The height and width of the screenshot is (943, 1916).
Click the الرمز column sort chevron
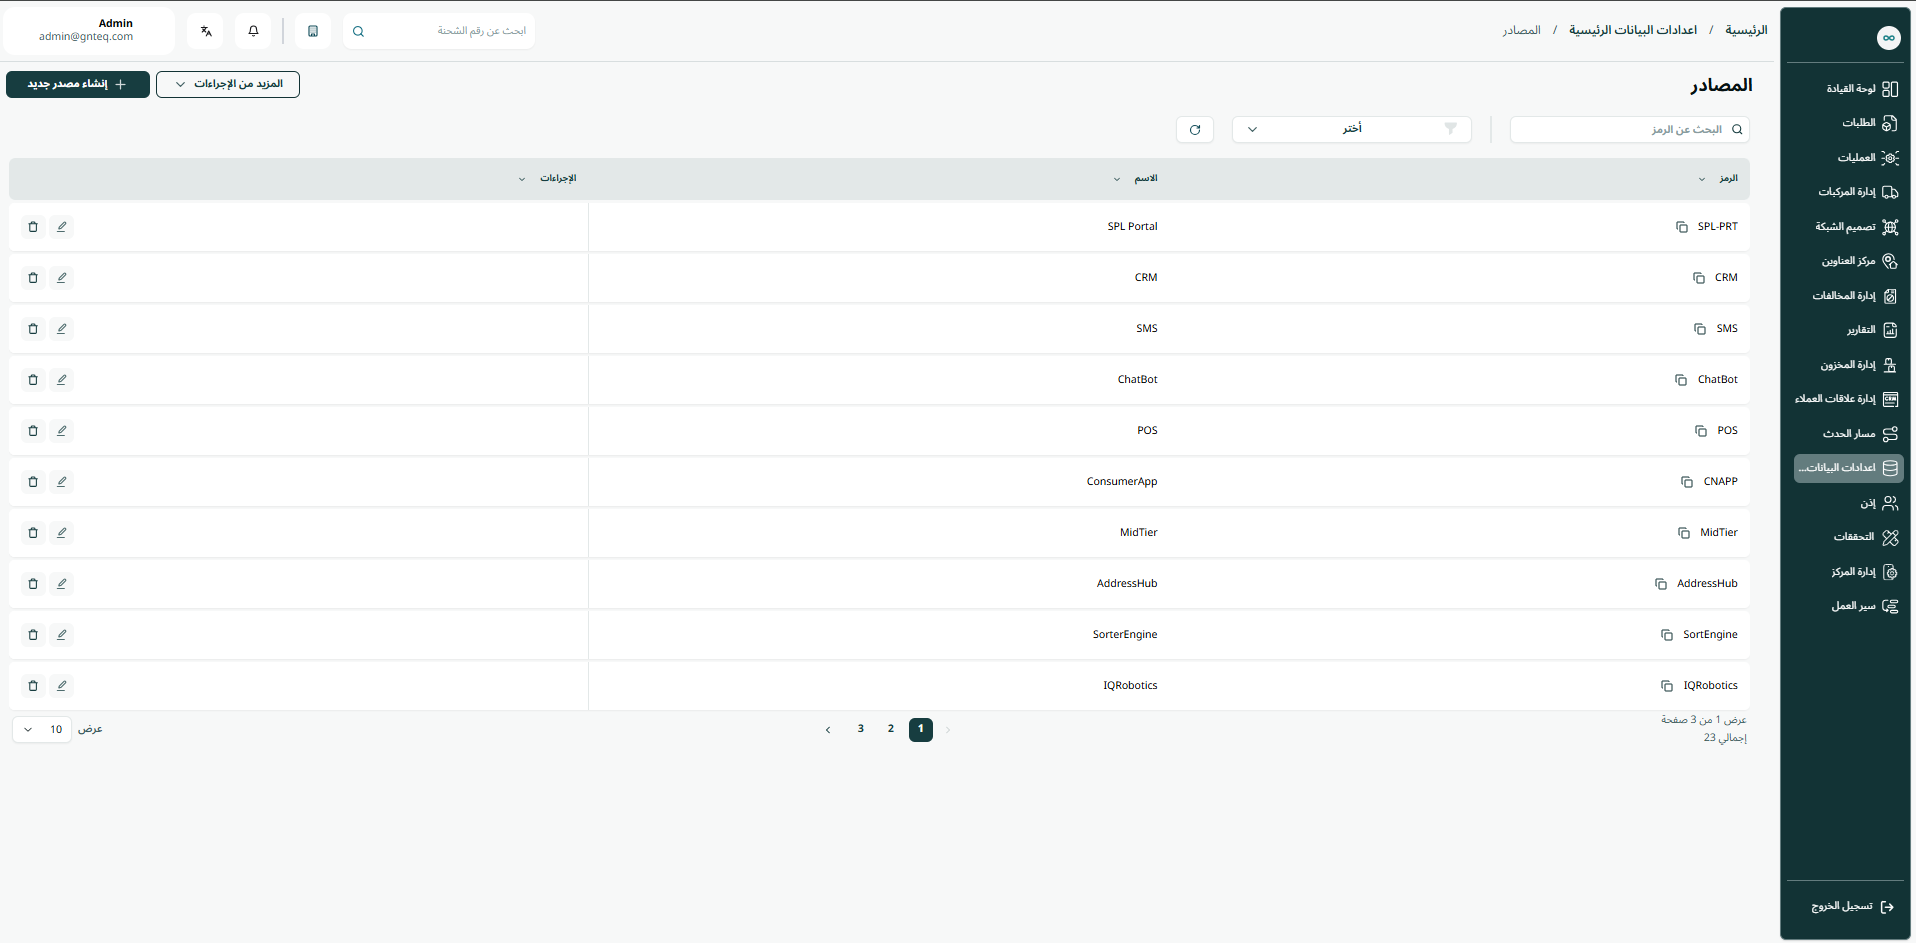click(1702, 179)
